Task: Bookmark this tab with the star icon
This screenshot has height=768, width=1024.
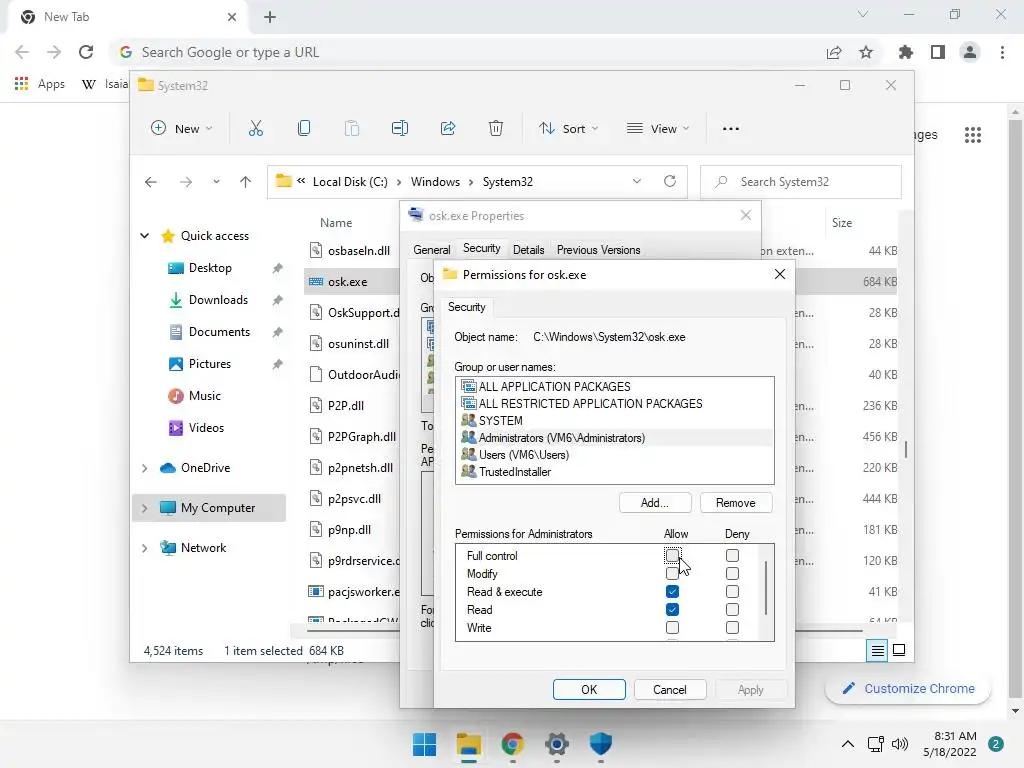Action: [x=866, y=52]
